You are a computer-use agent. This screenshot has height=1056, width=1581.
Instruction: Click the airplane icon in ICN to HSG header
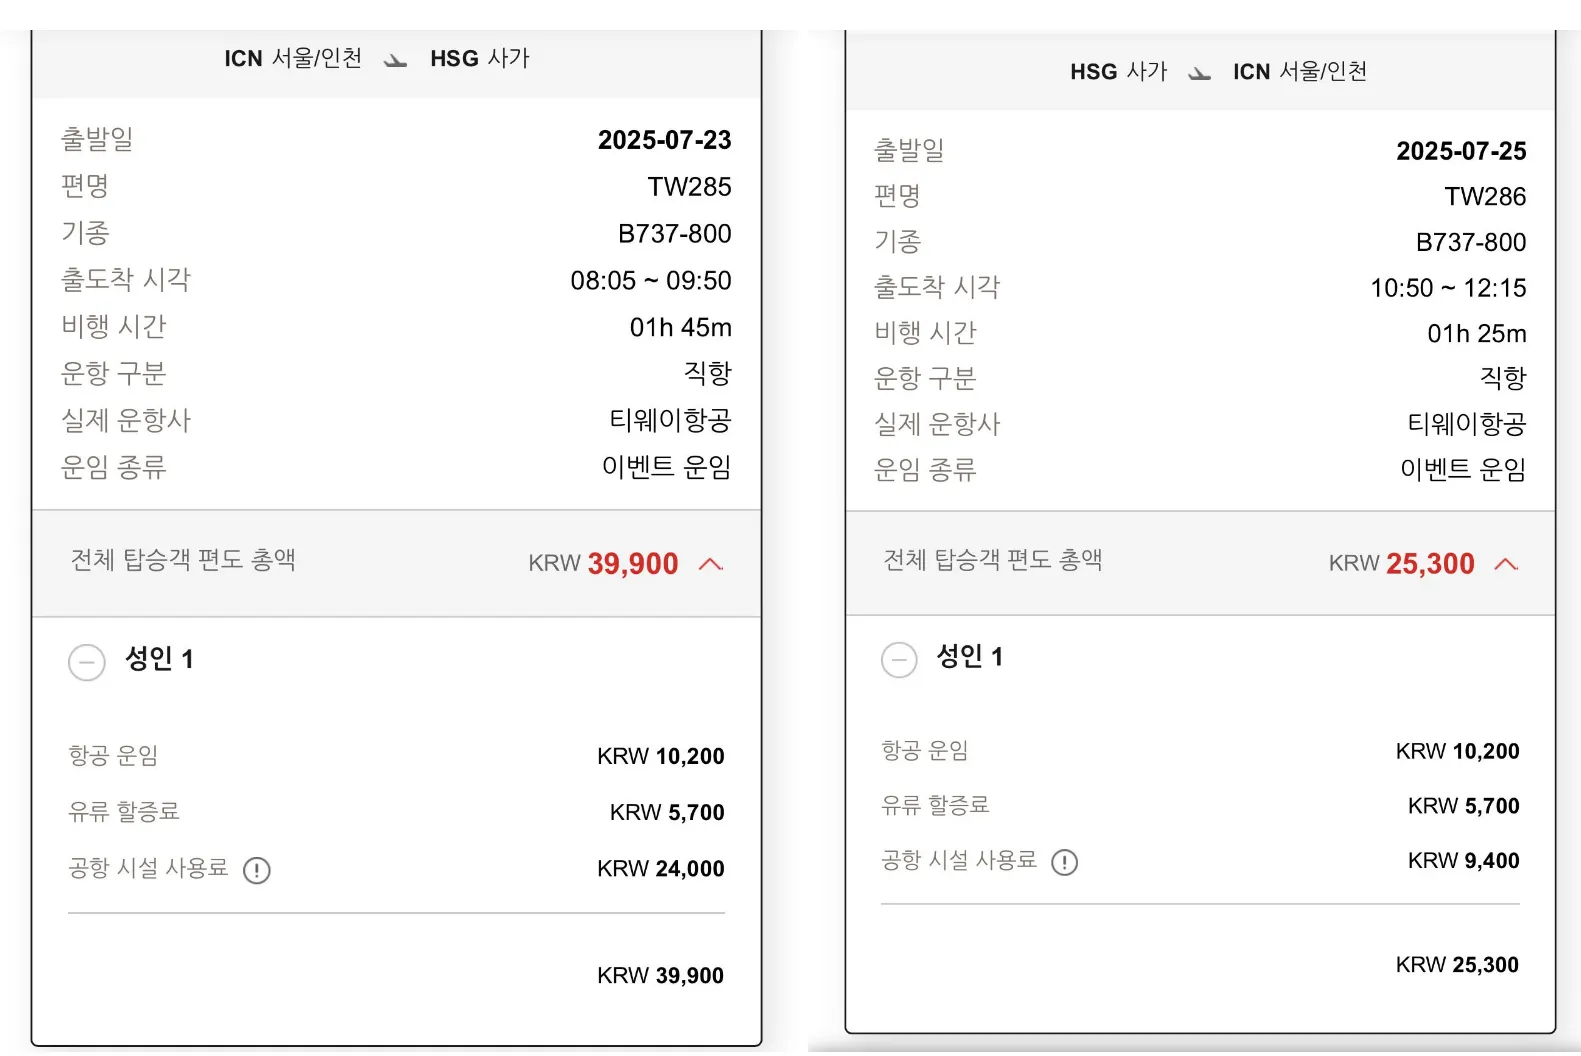[396, 60]
